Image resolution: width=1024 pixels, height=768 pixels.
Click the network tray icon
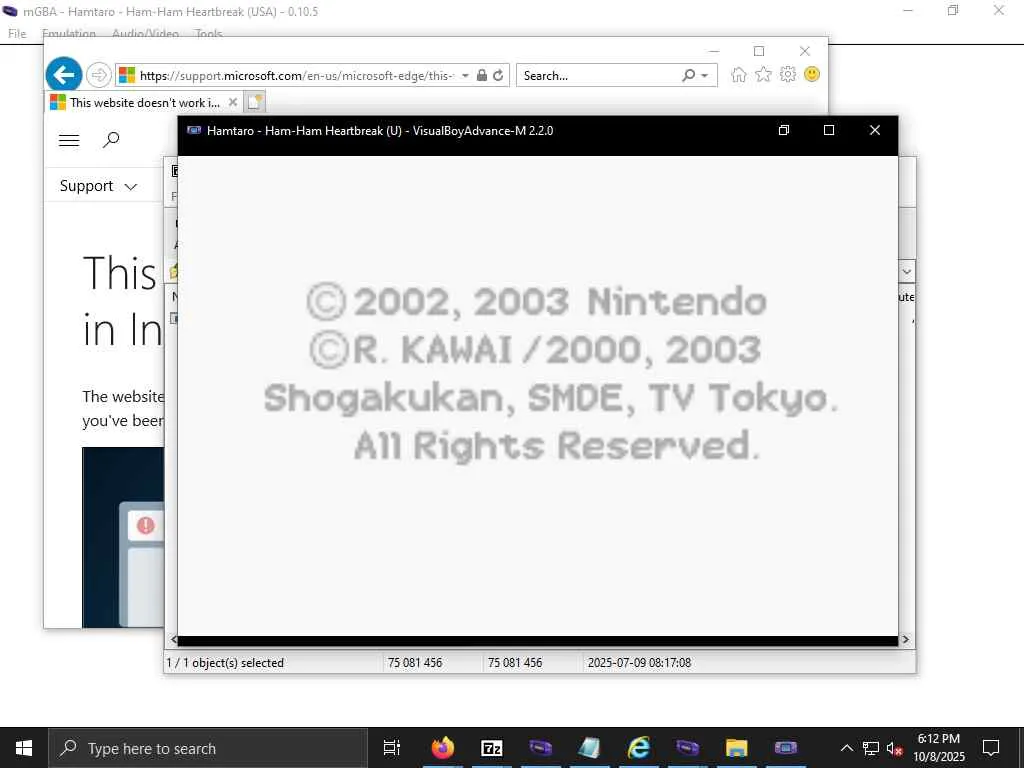(871, 748)
